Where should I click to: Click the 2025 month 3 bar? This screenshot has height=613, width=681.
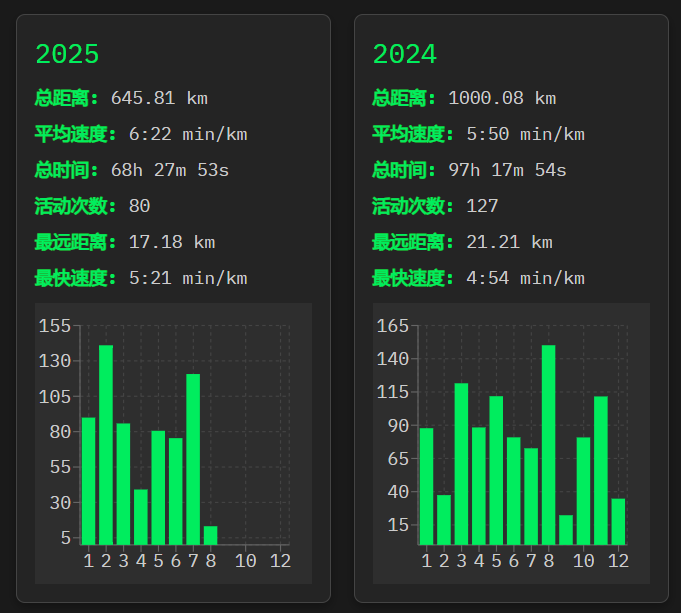[x=123, y=484]
